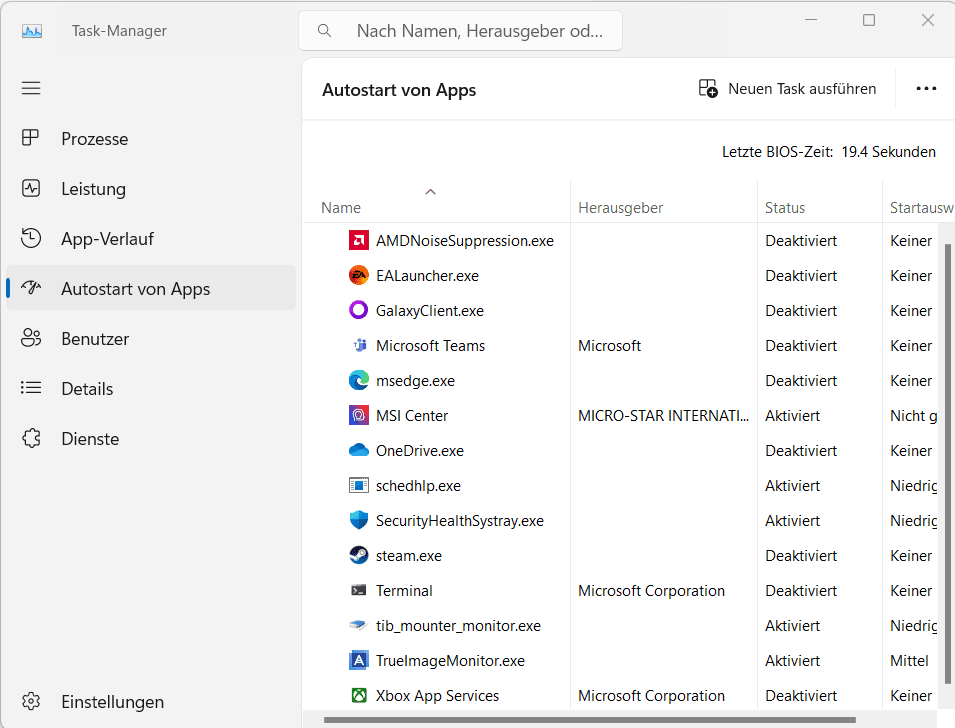Click the AMDNoiseSuppression.exe icon
This screenshot has width=955, height=728.
click(359, 241)
